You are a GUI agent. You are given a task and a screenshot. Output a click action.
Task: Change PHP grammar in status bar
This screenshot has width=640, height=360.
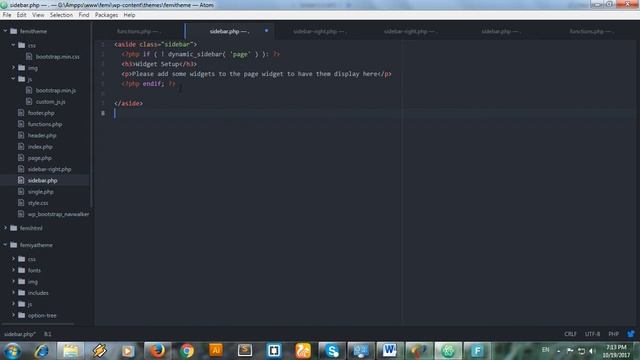(613, 334)
